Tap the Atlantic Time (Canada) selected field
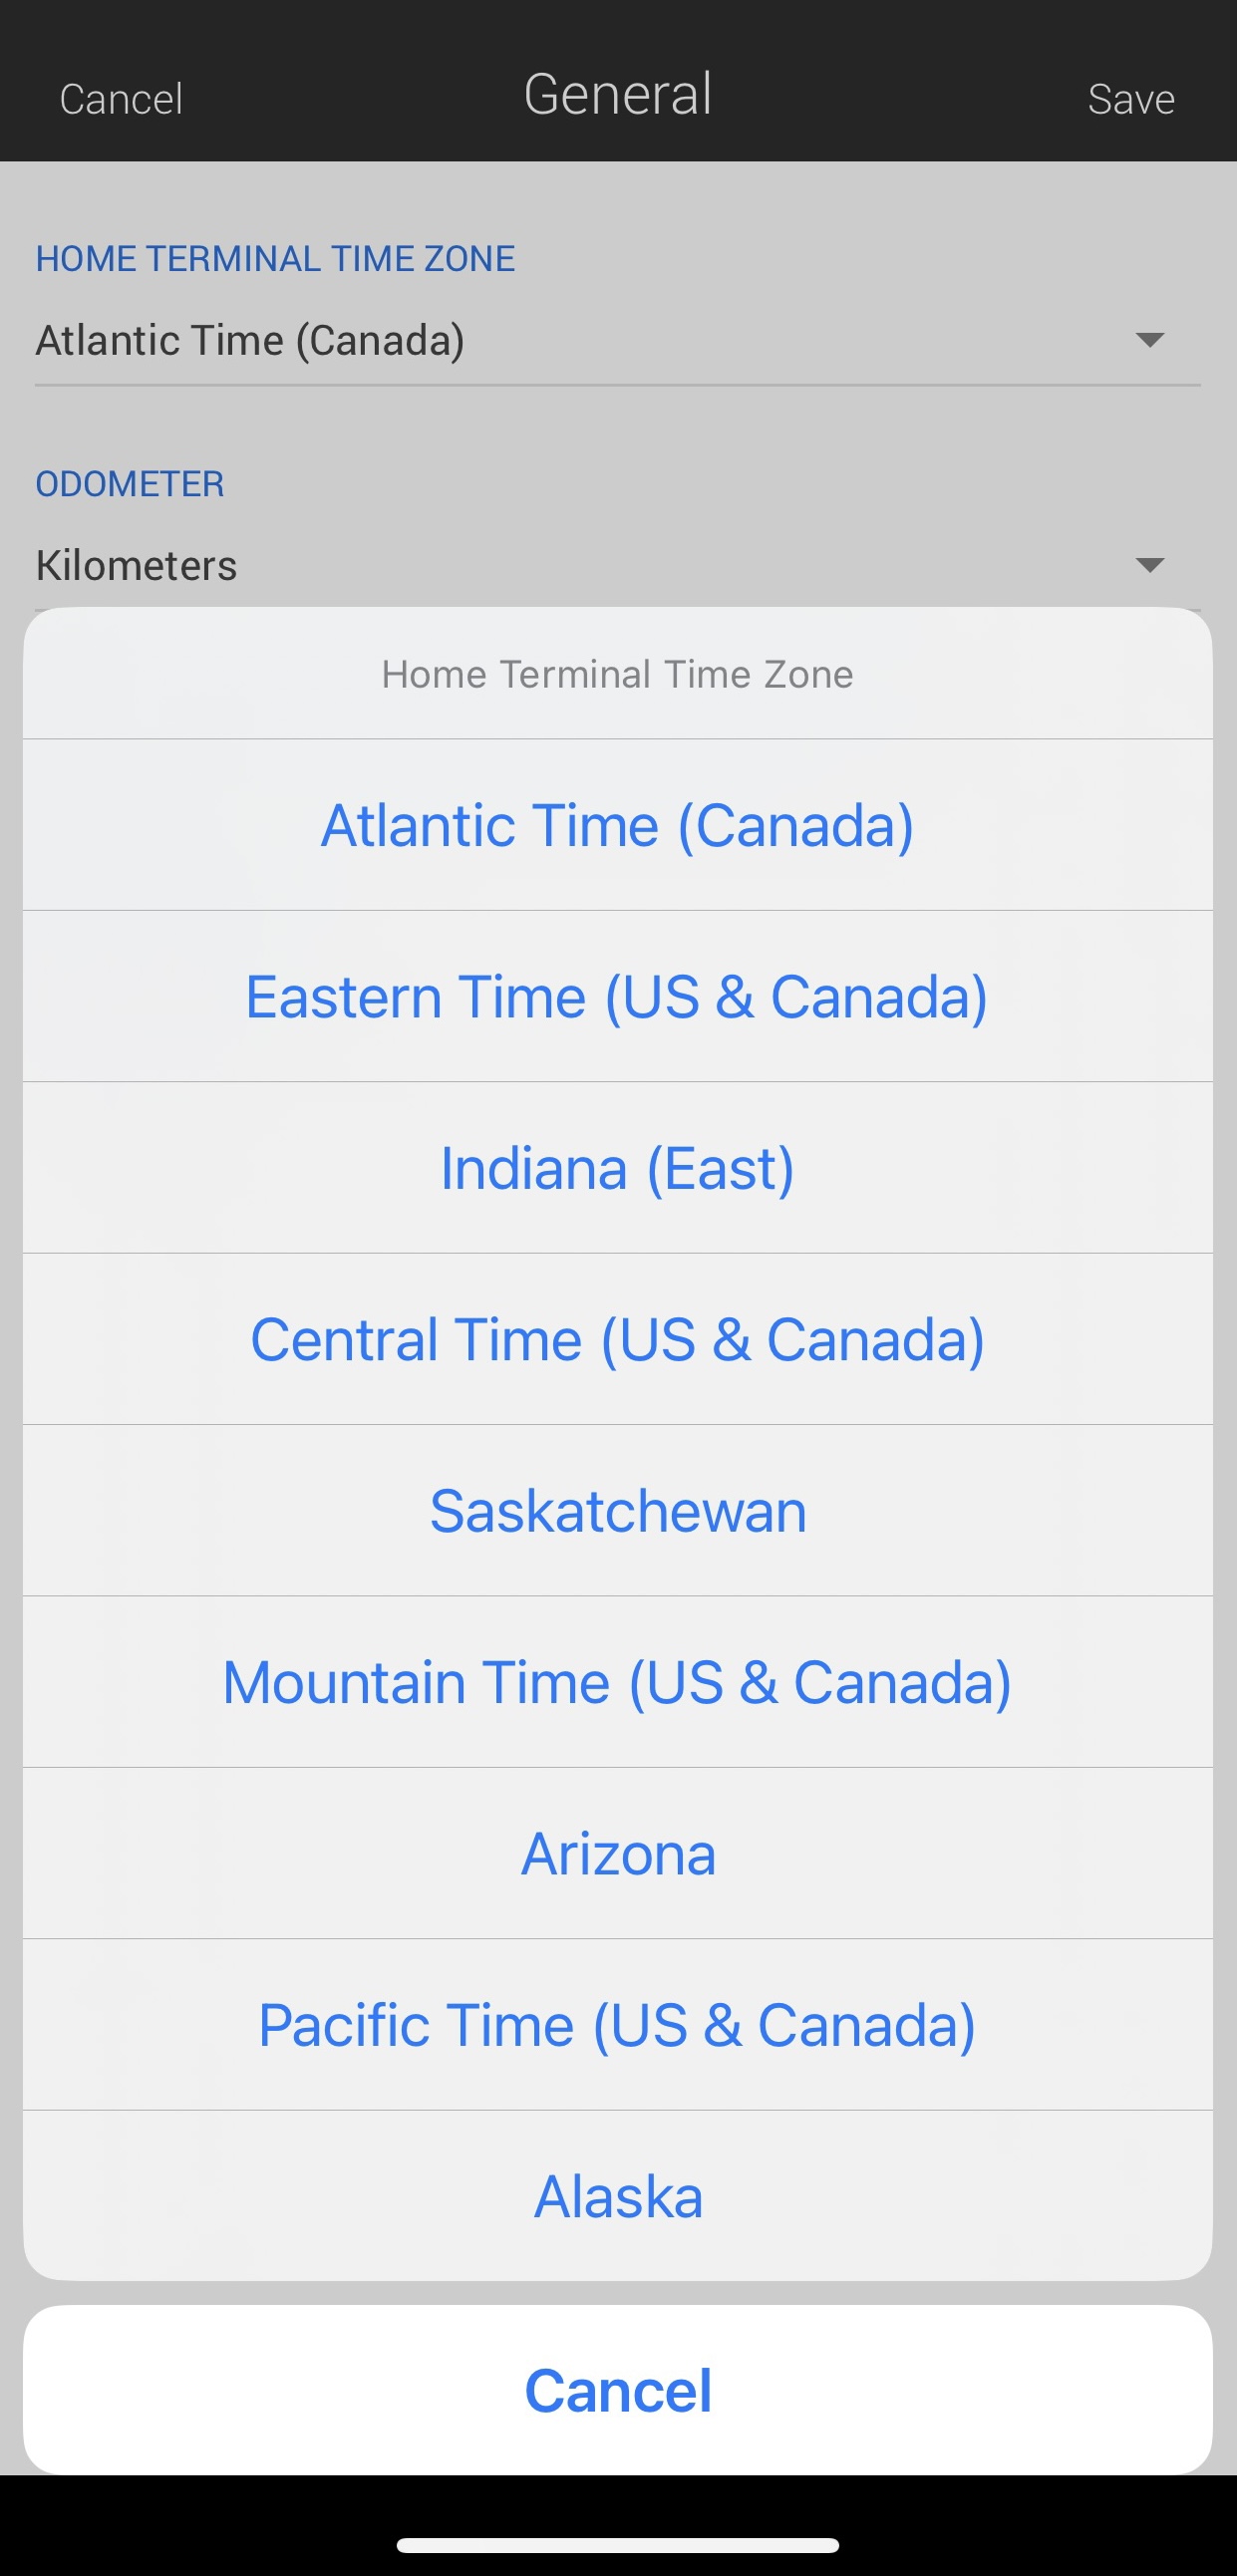Viewport: 1237px width, 2576px height. pyautogui.click(x=618, y=341)
